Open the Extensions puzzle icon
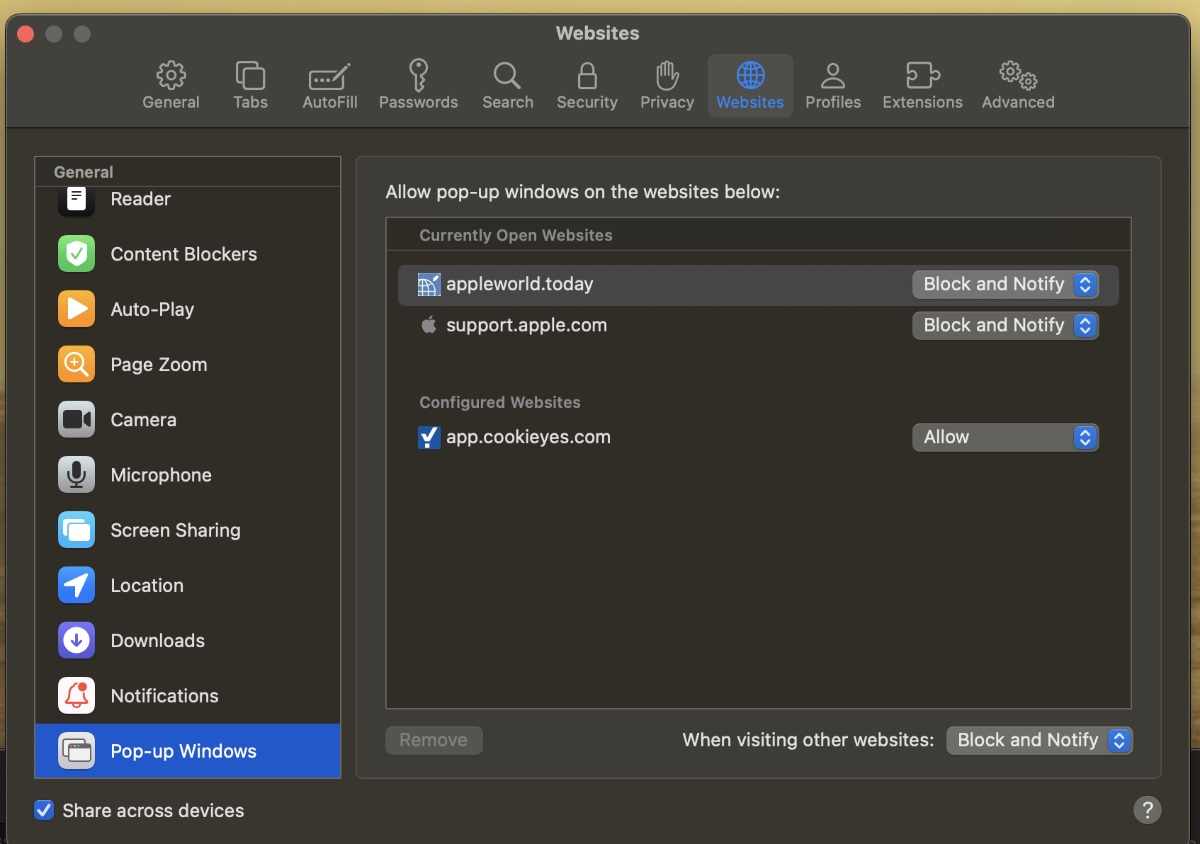1200x844 pixels. 922,75
